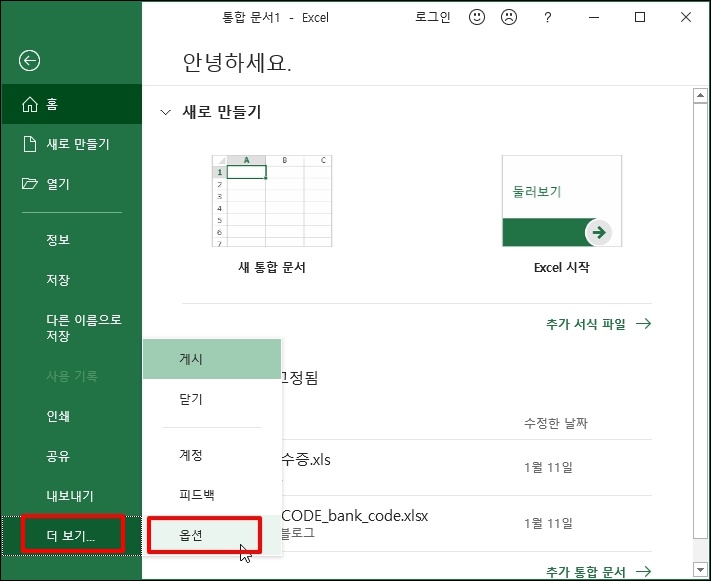Click the new document page icon

pos(30,144)
